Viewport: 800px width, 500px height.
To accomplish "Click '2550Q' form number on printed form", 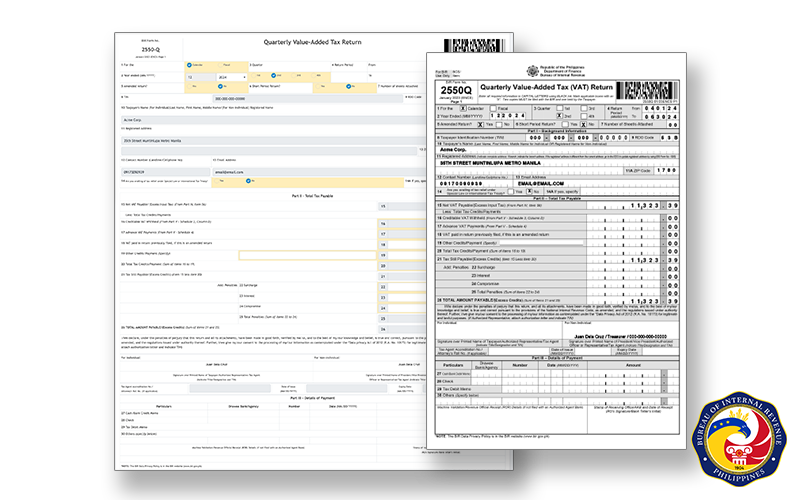I will coord(456,90).
